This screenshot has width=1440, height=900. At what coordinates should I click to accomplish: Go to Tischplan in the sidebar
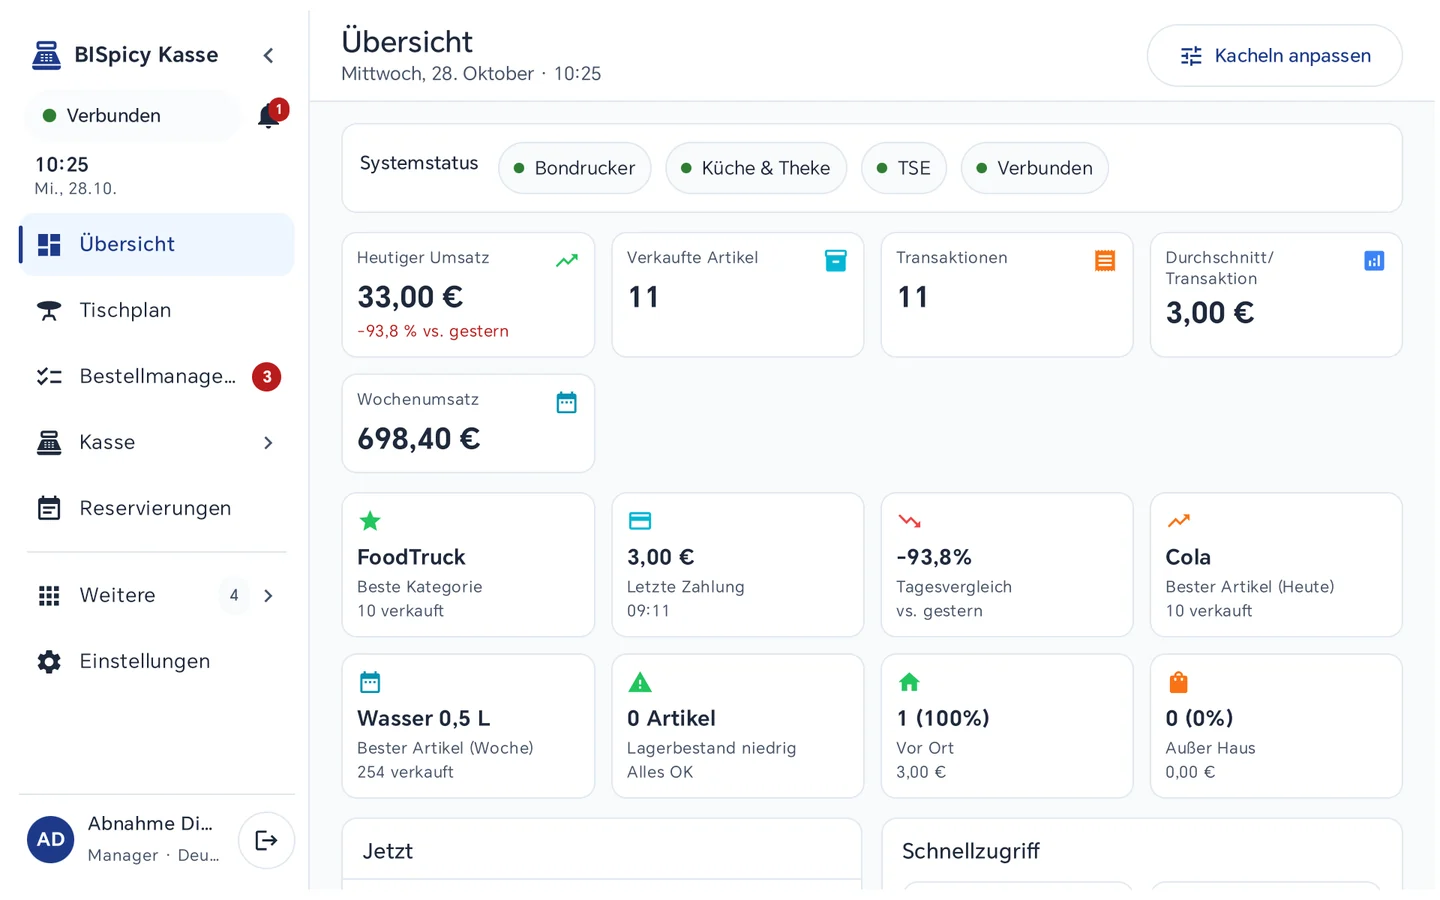157,310
